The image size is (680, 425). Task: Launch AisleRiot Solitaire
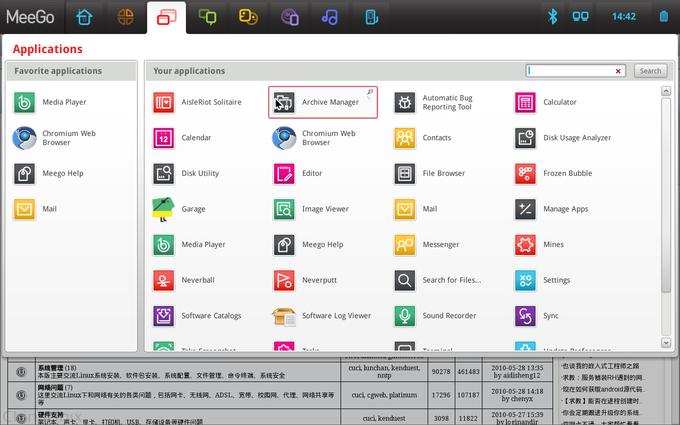point(164,102)
